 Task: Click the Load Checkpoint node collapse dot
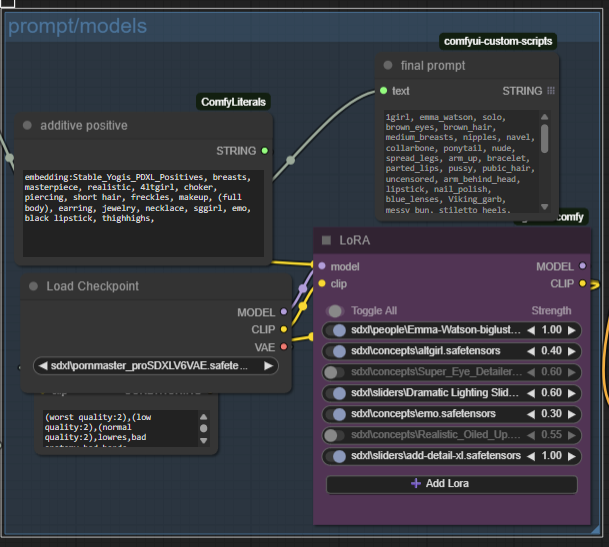33,286
